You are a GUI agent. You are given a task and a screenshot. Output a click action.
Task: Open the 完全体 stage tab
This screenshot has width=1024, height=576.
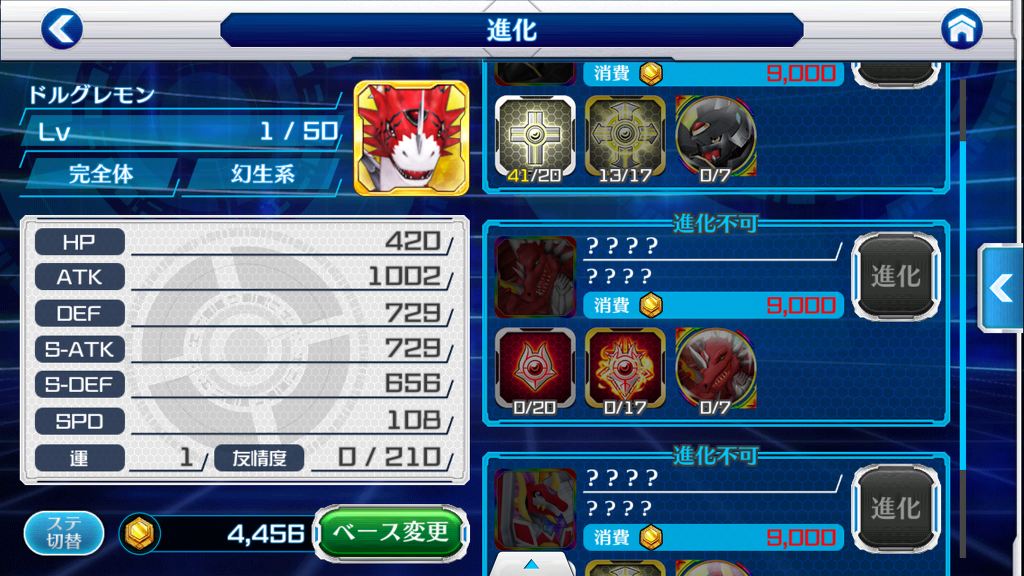101,174
